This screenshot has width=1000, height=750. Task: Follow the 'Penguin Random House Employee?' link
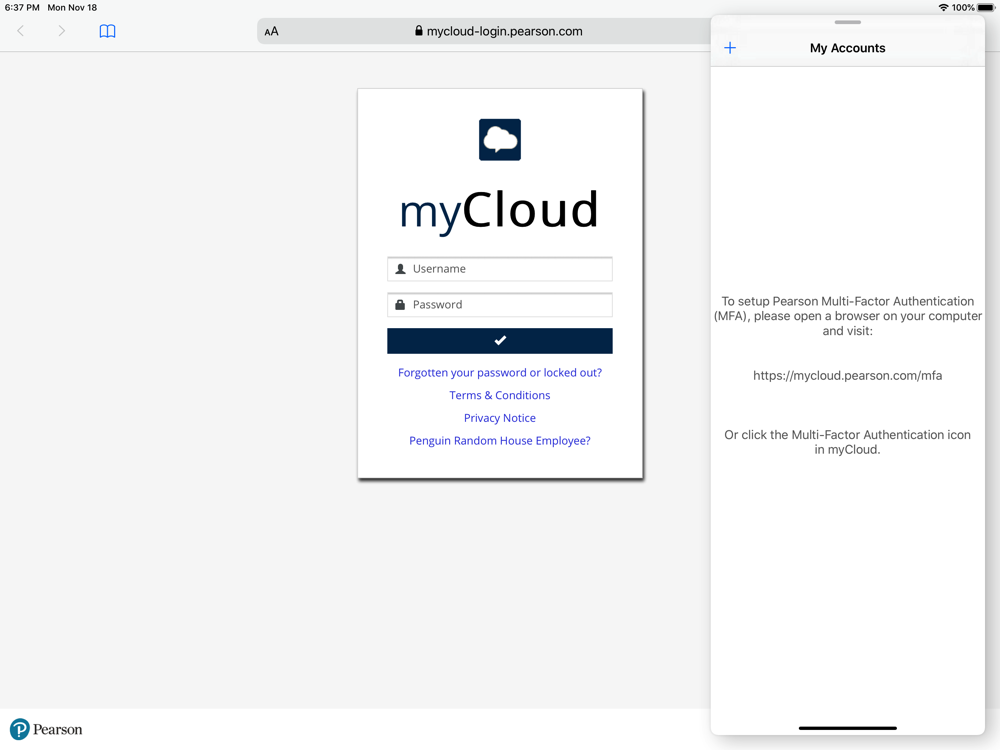coord(500,441)
